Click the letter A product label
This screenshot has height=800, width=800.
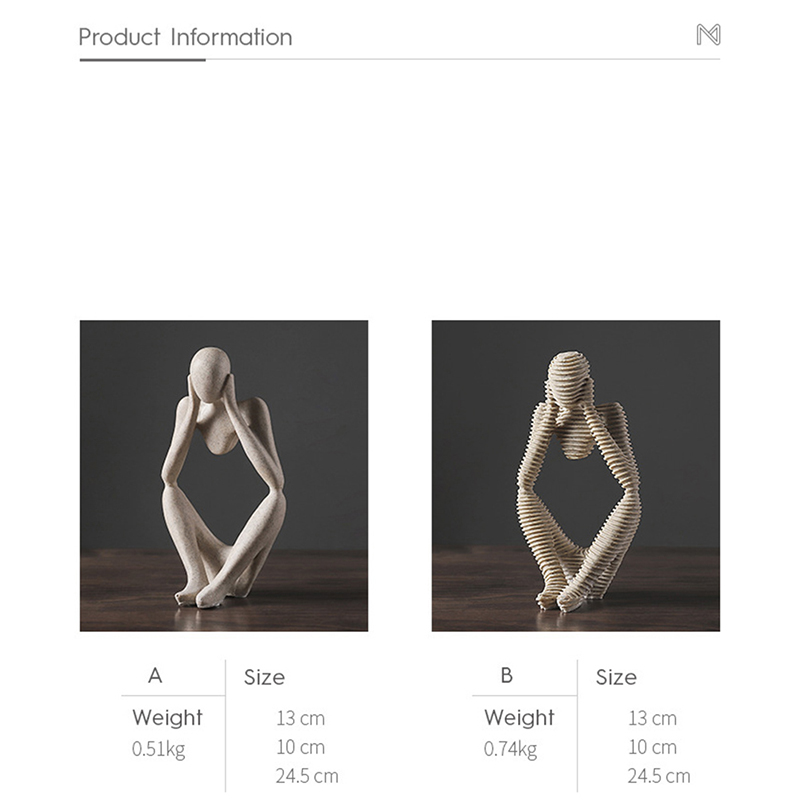155,676
